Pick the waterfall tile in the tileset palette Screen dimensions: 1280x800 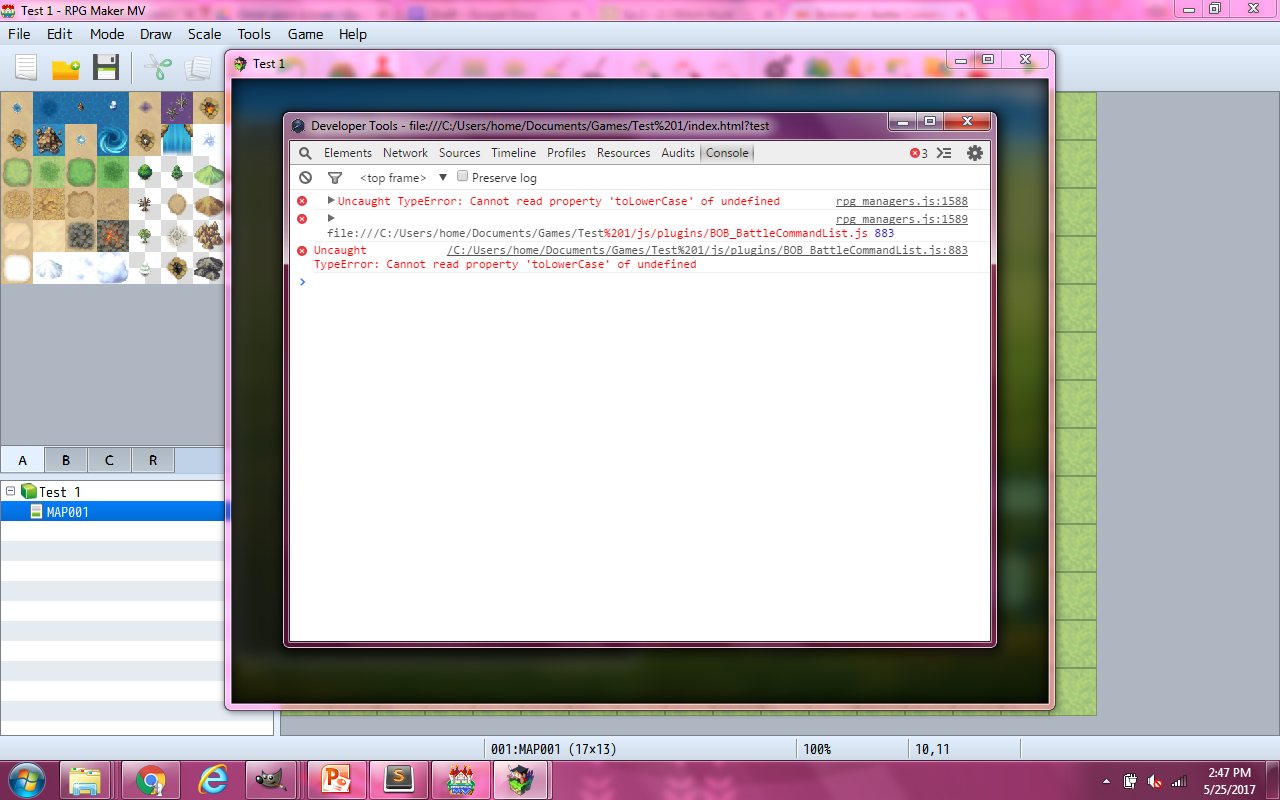[x=177, y=140]
